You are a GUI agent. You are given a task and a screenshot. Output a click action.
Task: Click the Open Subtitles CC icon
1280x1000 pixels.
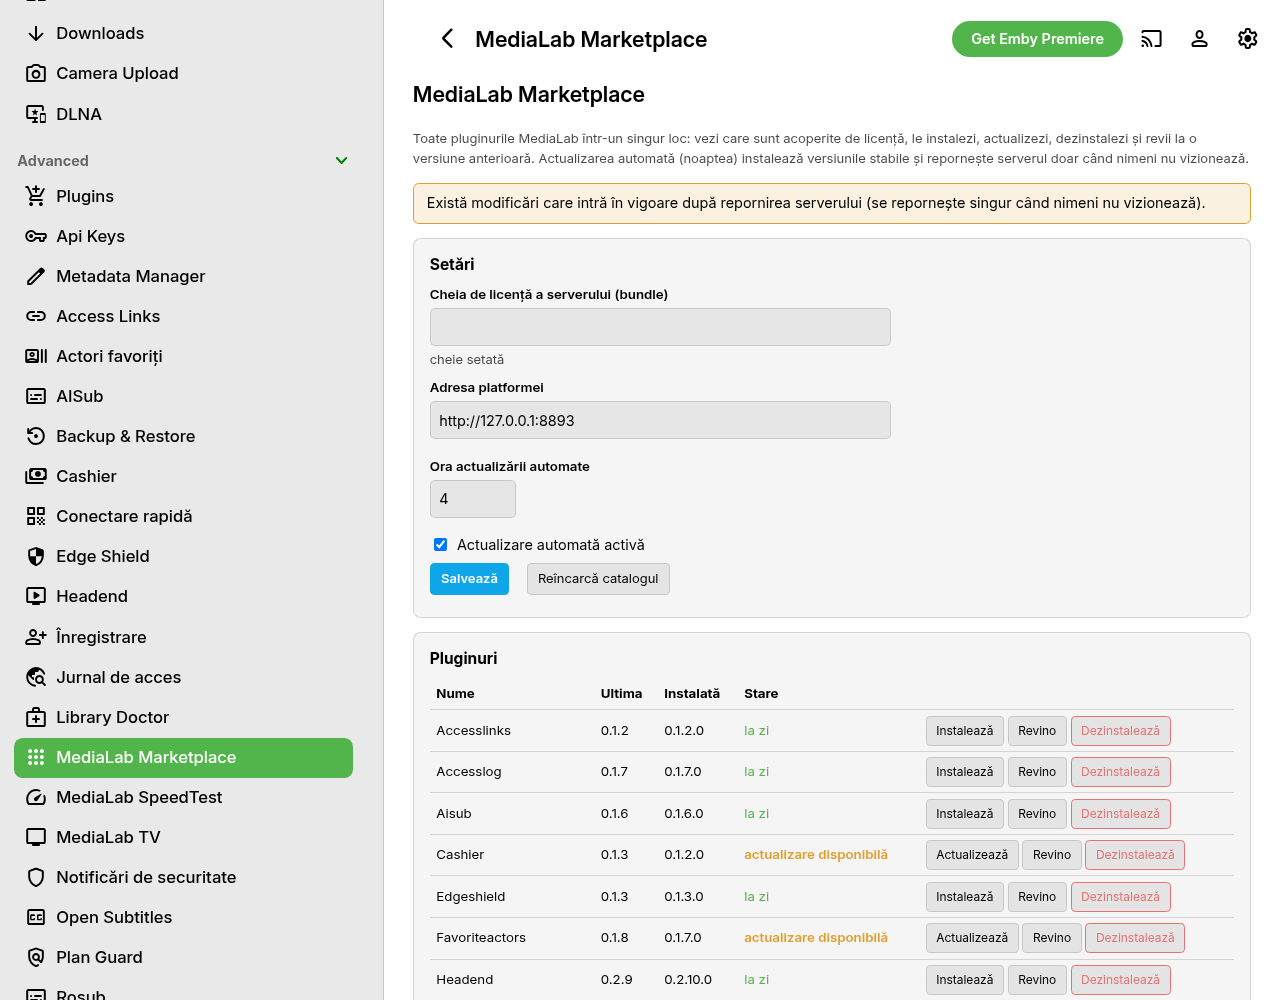tap(36, 917)
